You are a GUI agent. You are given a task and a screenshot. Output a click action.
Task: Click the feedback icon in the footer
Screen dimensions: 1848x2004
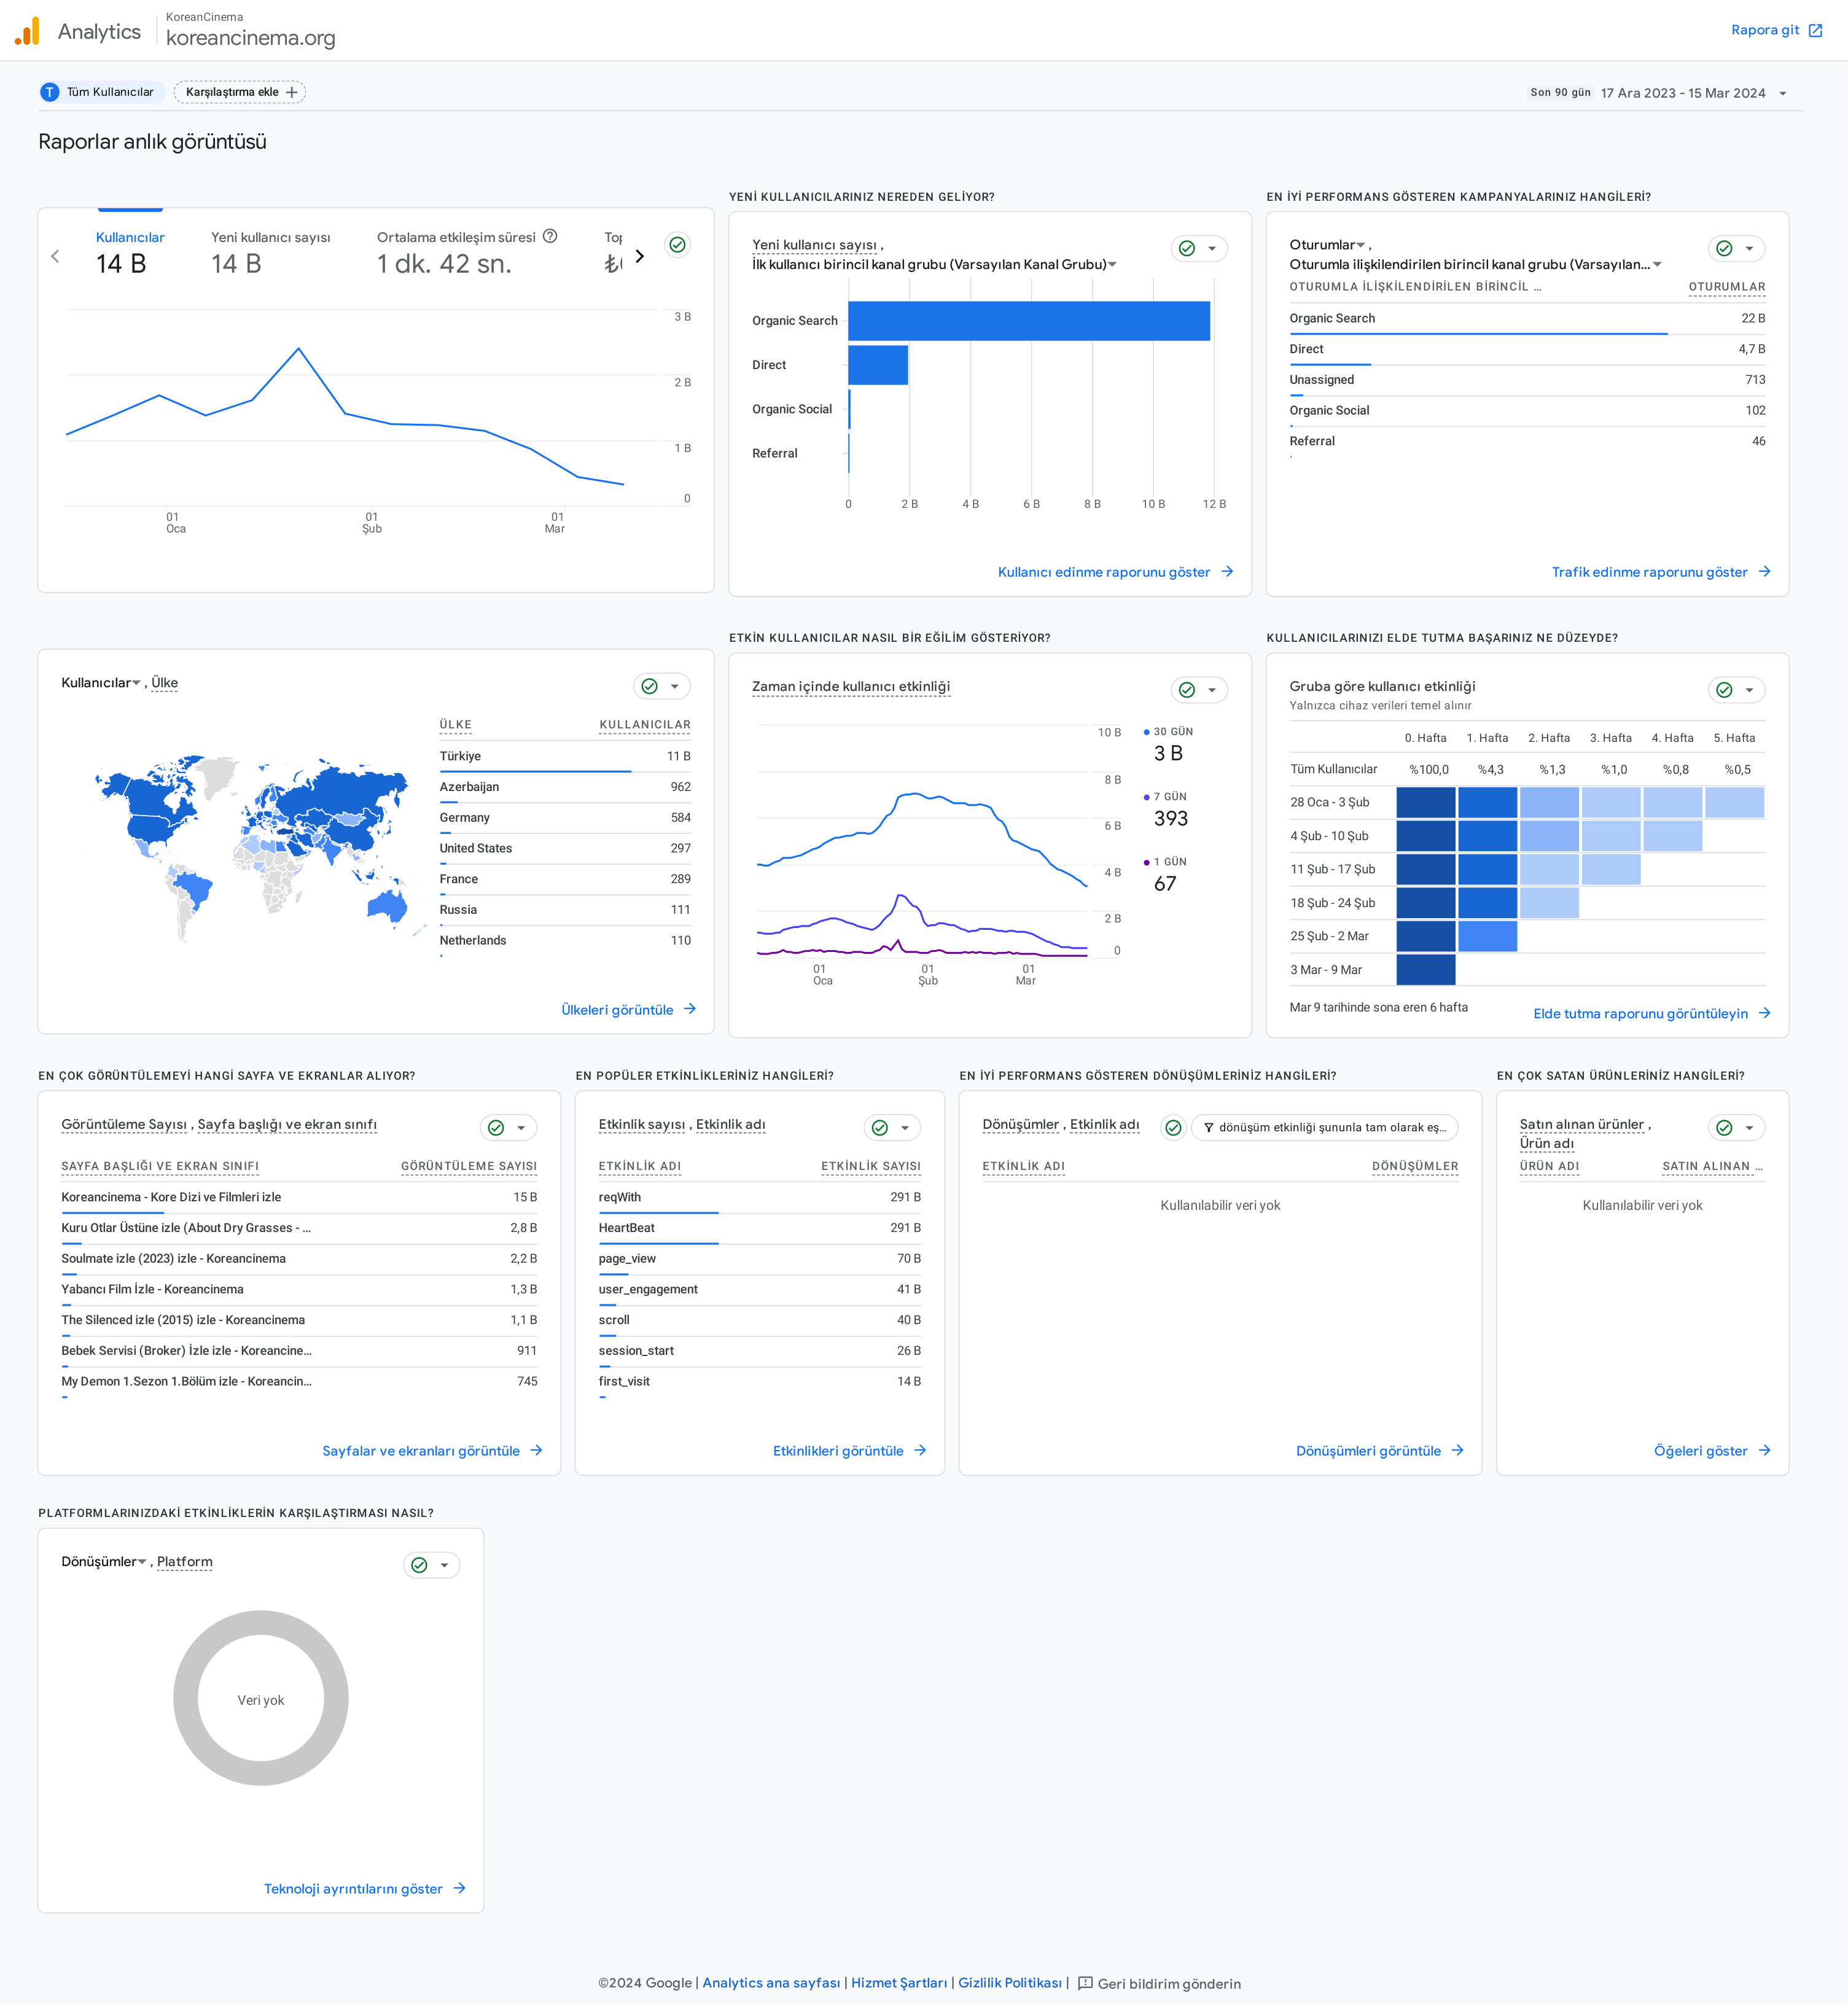(x=1085, y=1983)
